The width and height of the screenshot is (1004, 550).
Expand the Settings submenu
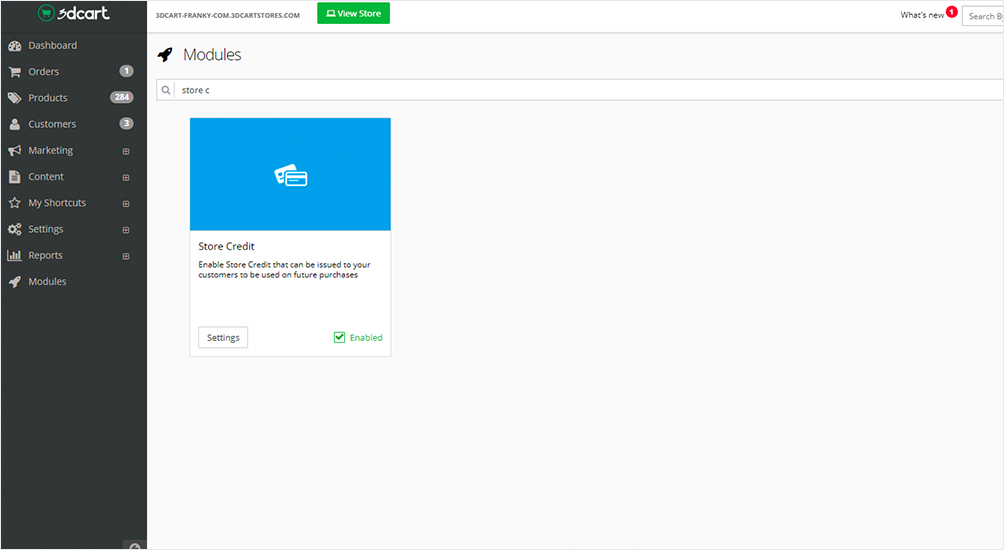click(126, 230)
